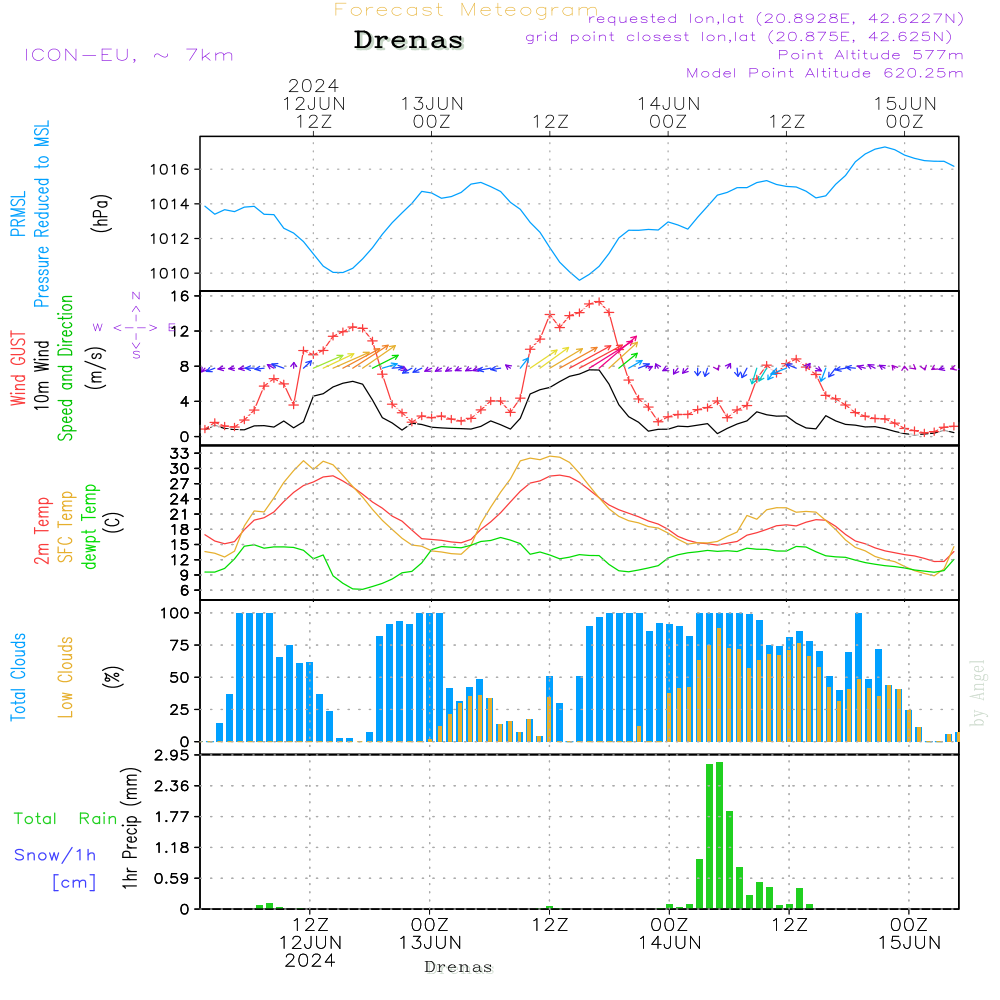
Task: Click the 'grid point closest lon,lat' line
Action: pyautogui.click(x=739, y=37)
